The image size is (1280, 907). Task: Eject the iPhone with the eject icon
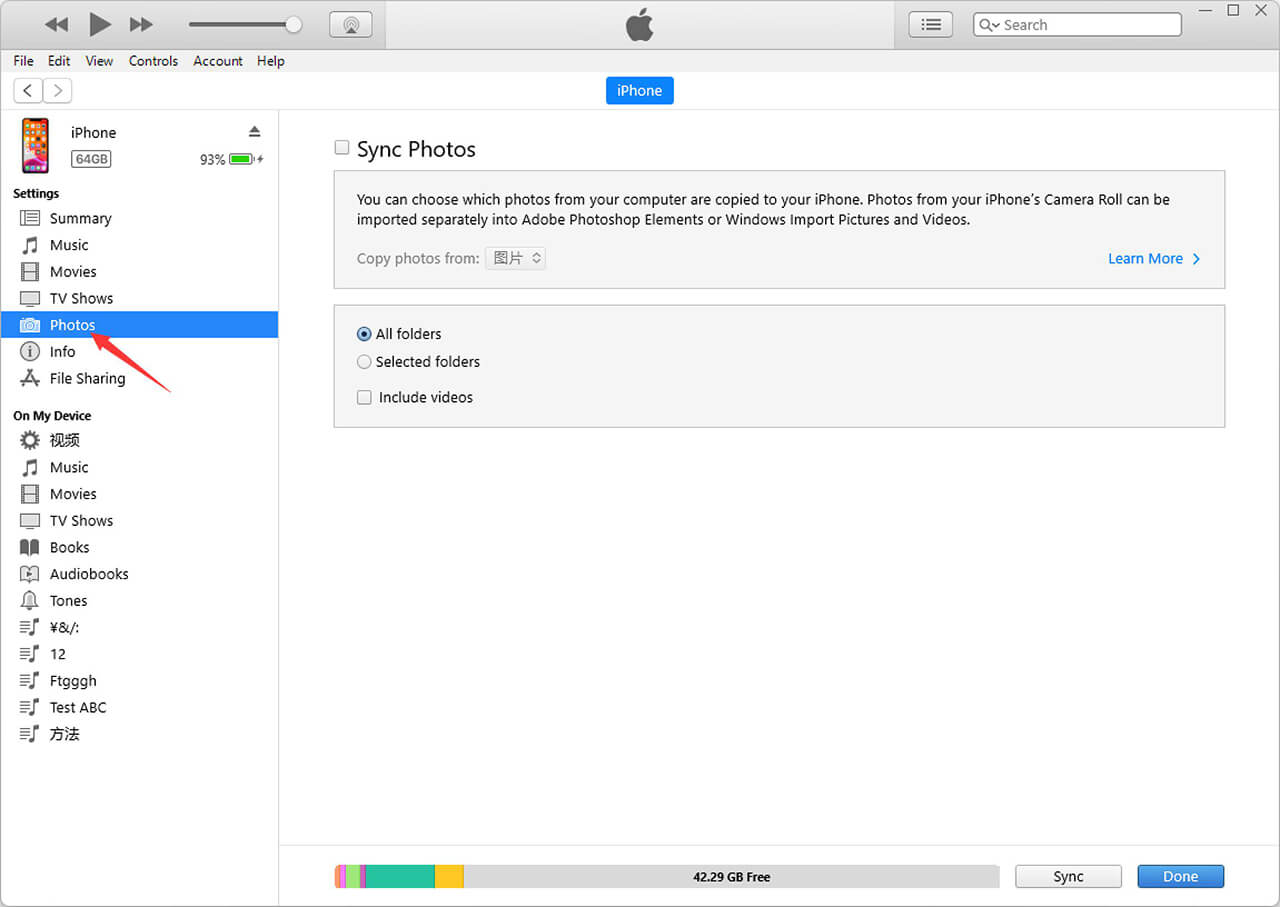[254, 132]
